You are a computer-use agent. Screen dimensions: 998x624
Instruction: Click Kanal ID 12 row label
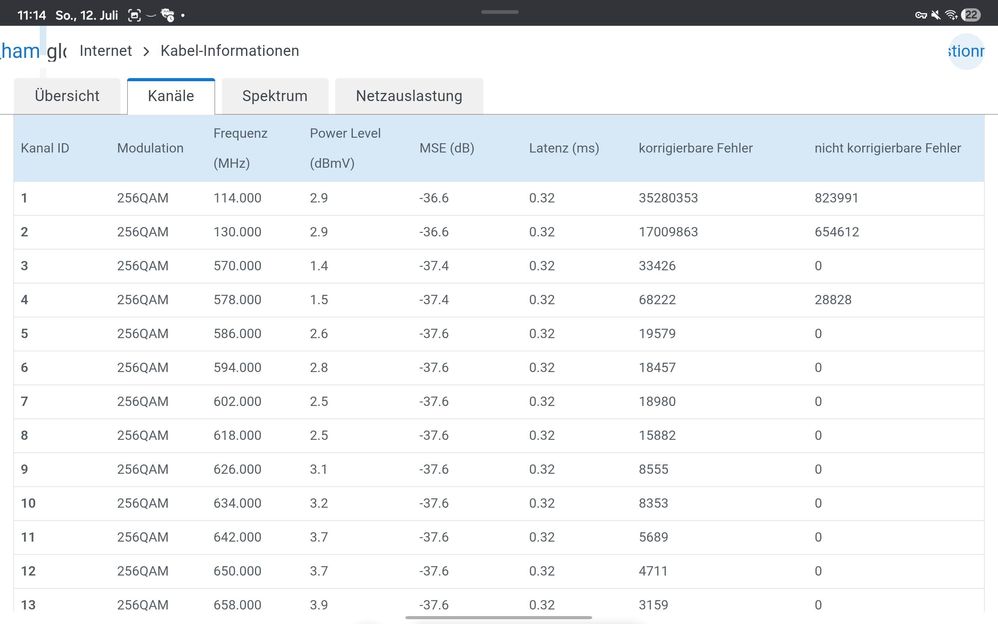click(28, 571)
